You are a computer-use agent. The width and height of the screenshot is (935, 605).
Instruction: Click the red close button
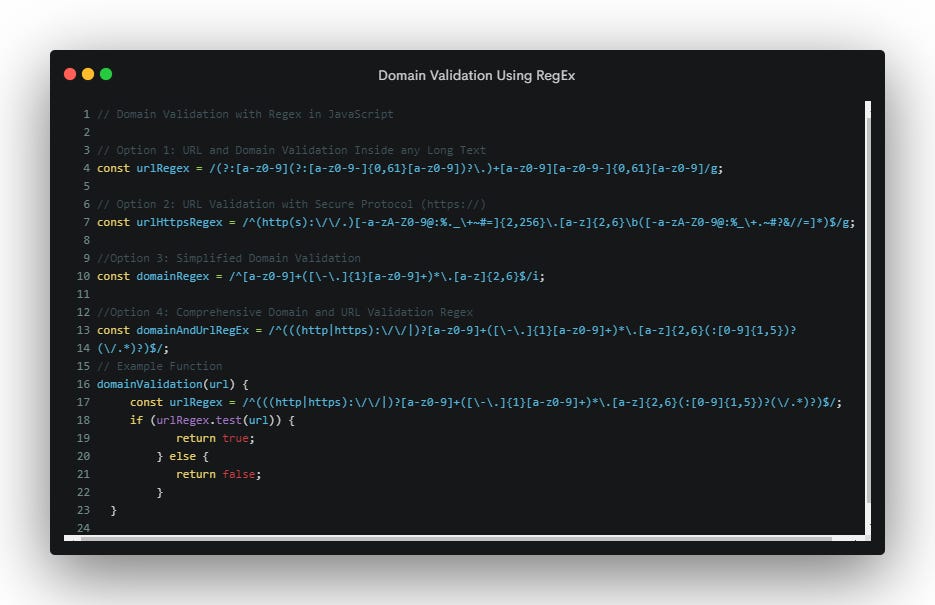69,73
